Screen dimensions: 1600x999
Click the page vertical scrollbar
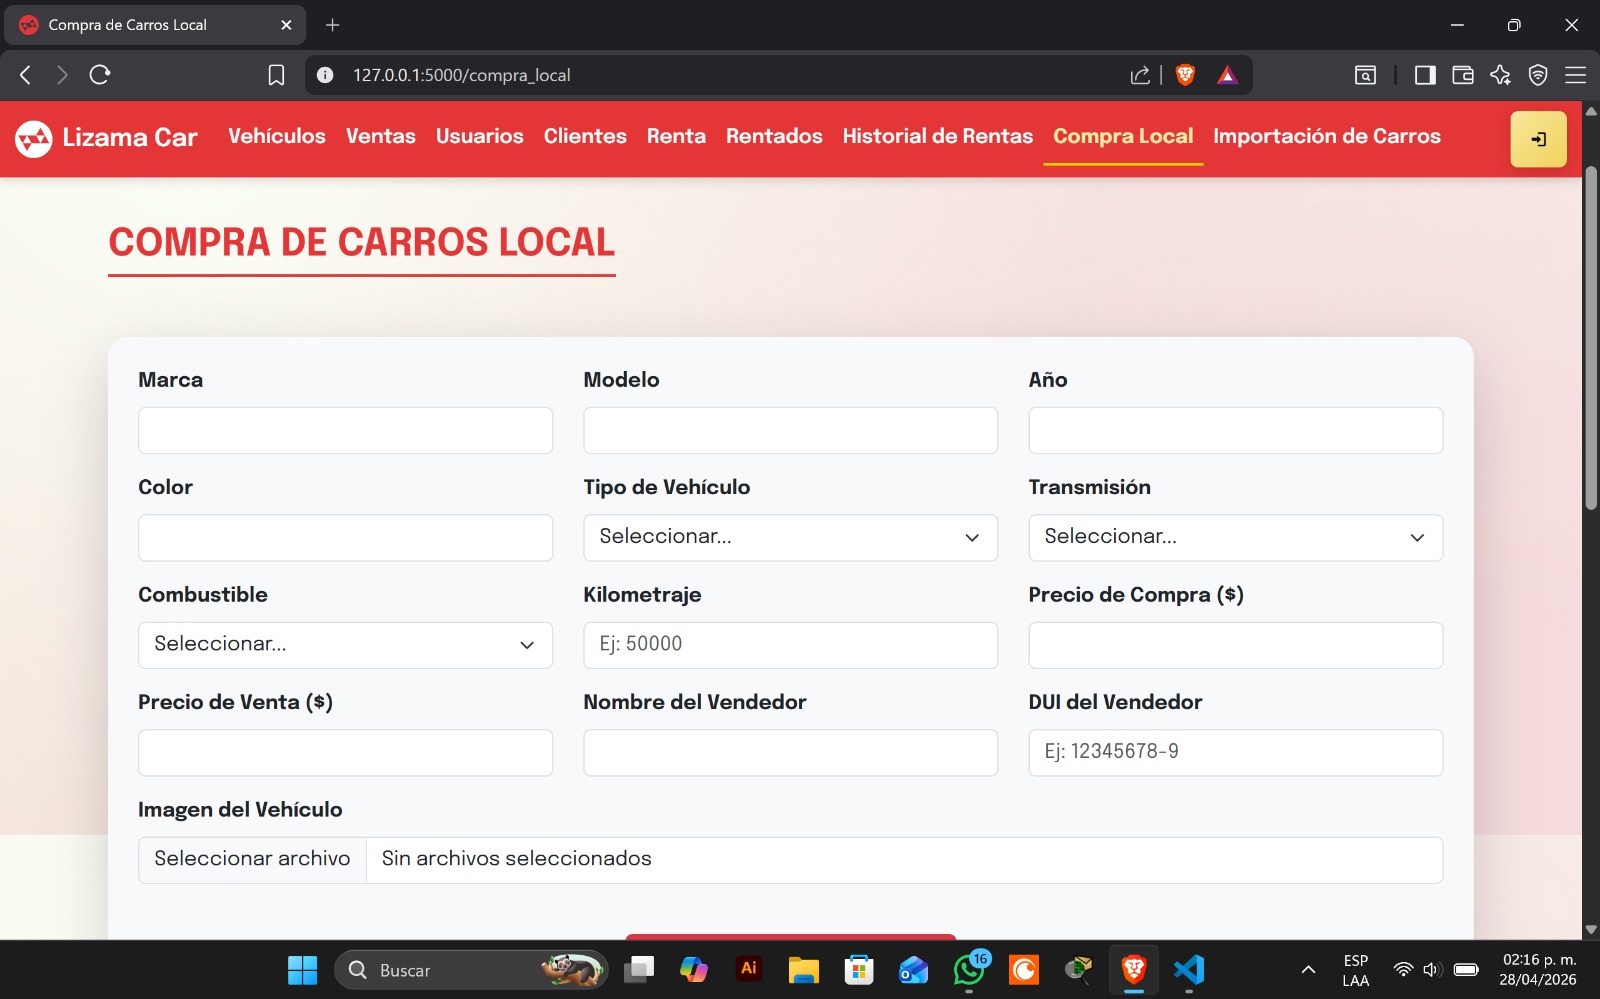[1591, 338]
